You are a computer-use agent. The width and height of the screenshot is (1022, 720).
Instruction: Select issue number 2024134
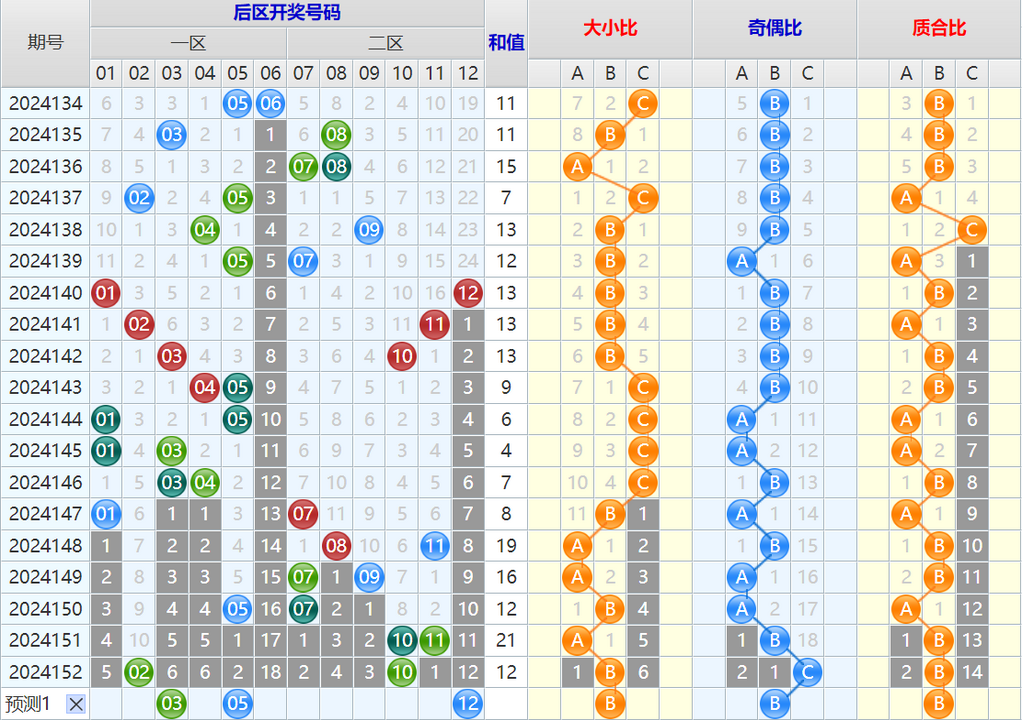tap(46, 104)
